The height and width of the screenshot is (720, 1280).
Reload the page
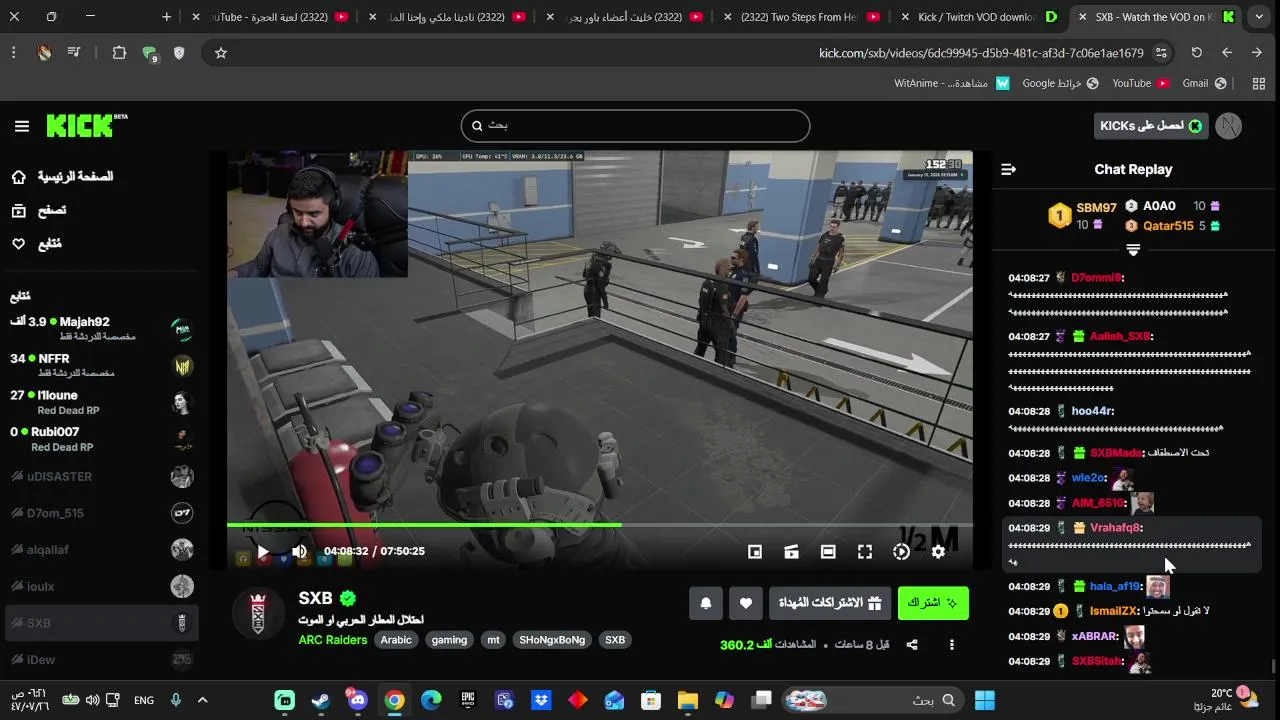pos(1197,53)
